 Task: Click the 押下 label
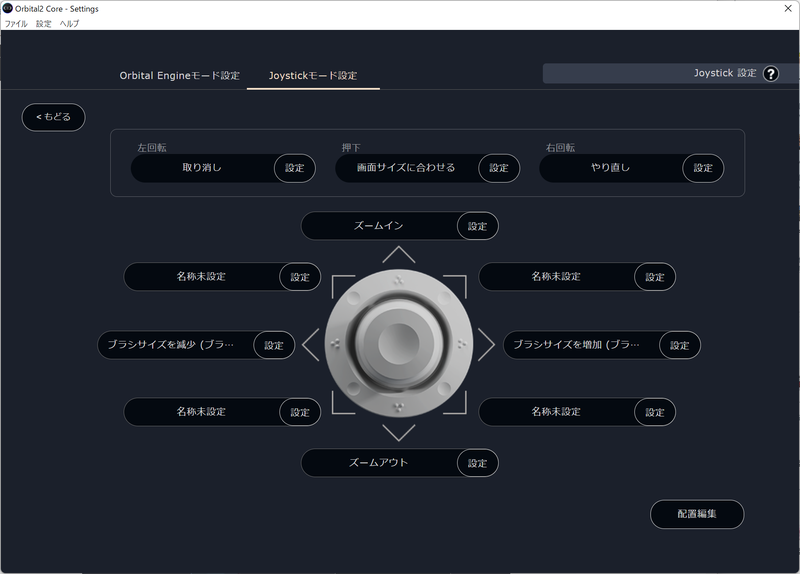(x=351, y=147)
